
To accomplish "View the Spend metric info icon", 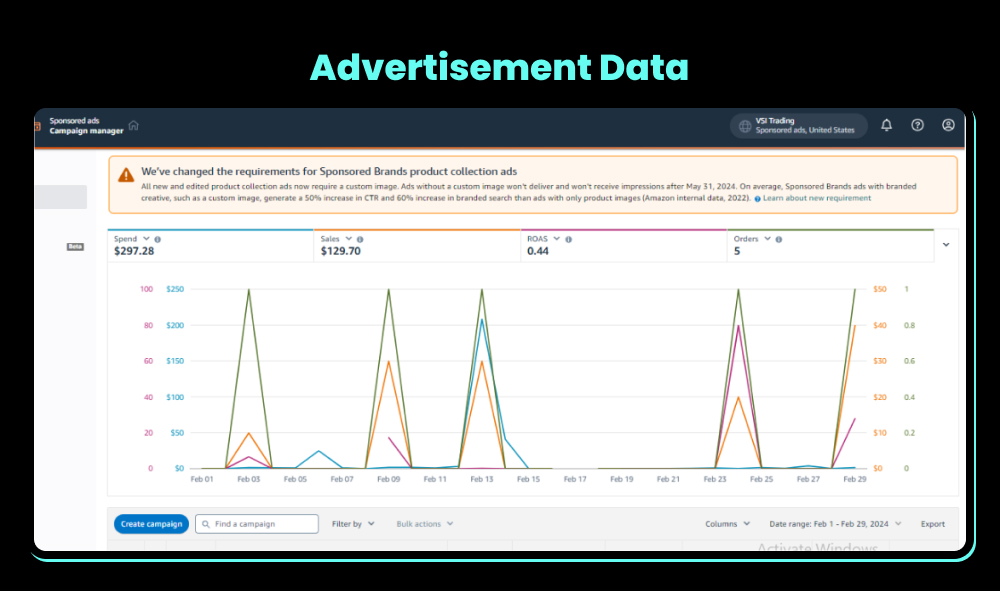I will pyautogui.click(x=157, y=238).
